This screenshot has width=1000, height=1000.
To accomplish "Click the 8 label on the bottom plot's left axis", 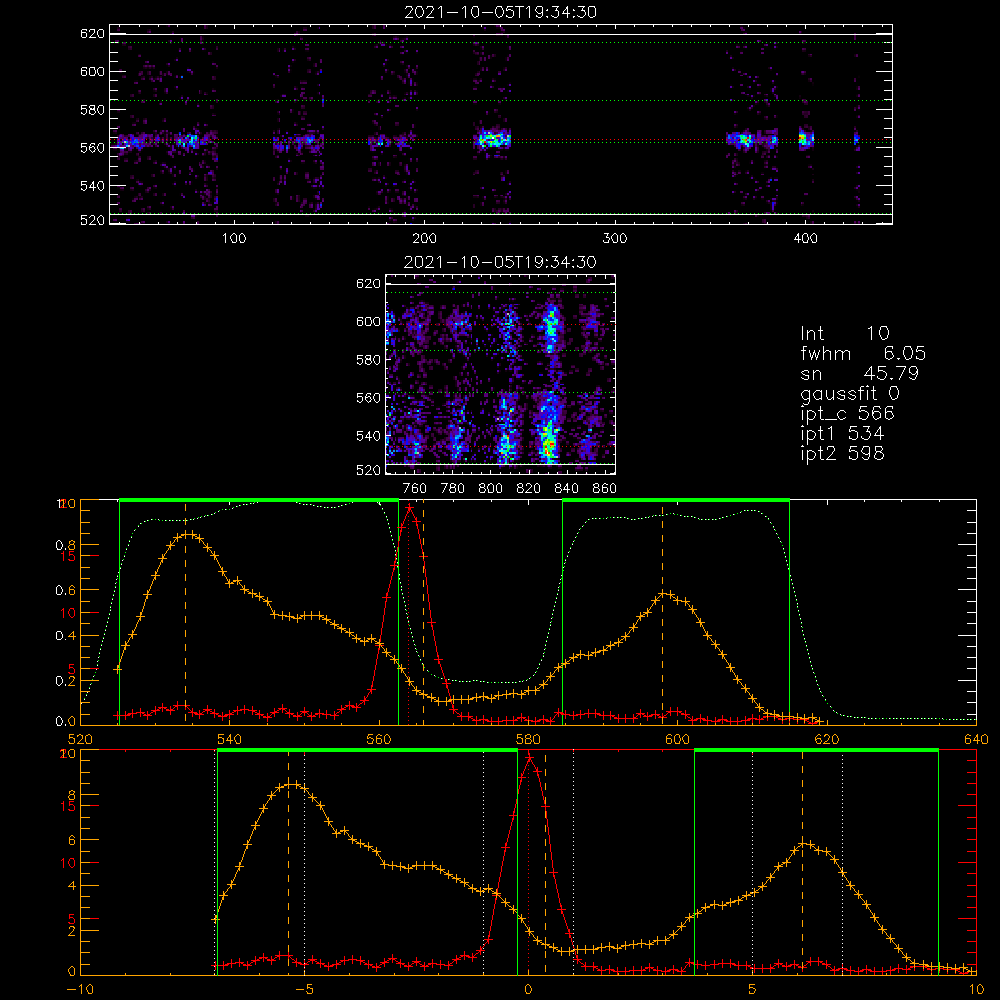I will [x=71, y=795].
